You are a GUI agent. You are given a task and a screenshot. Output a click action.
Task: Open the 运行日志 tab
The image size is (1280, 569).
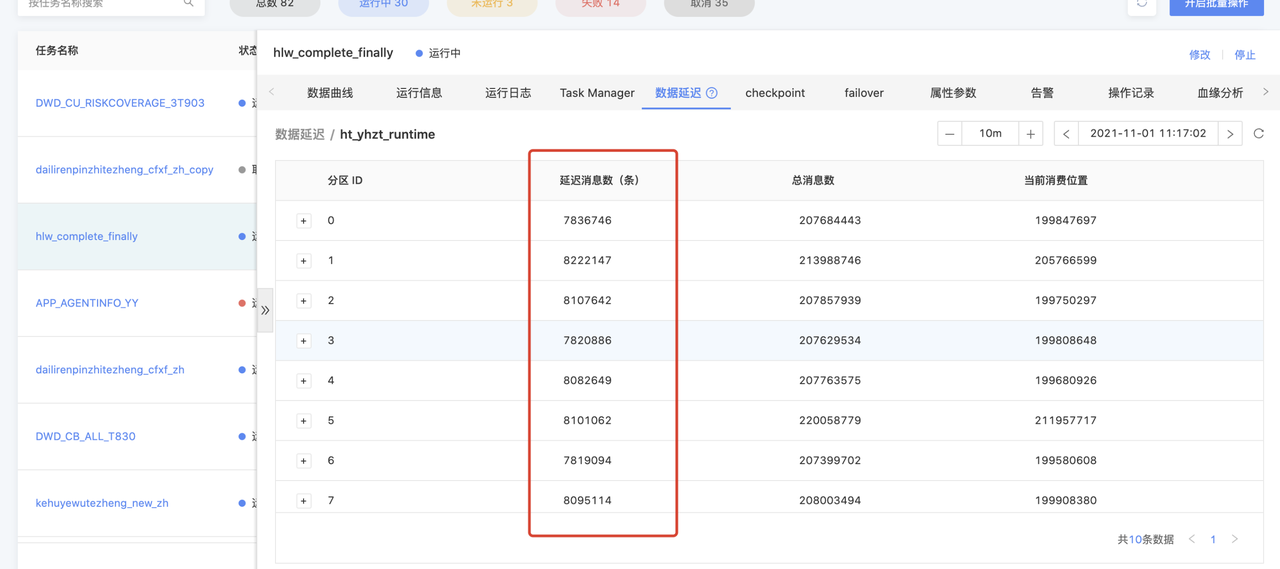pos(508,93)
